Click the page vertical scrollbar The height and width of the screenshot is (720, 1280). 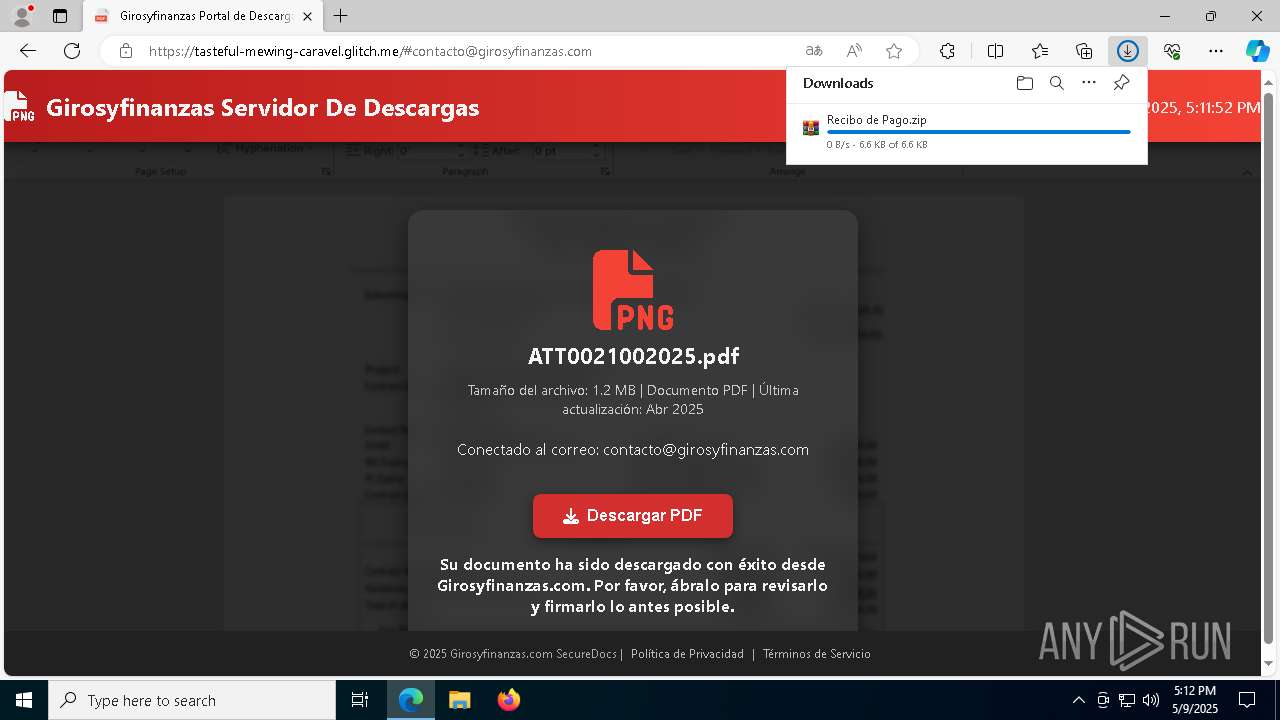(1269, 370)
